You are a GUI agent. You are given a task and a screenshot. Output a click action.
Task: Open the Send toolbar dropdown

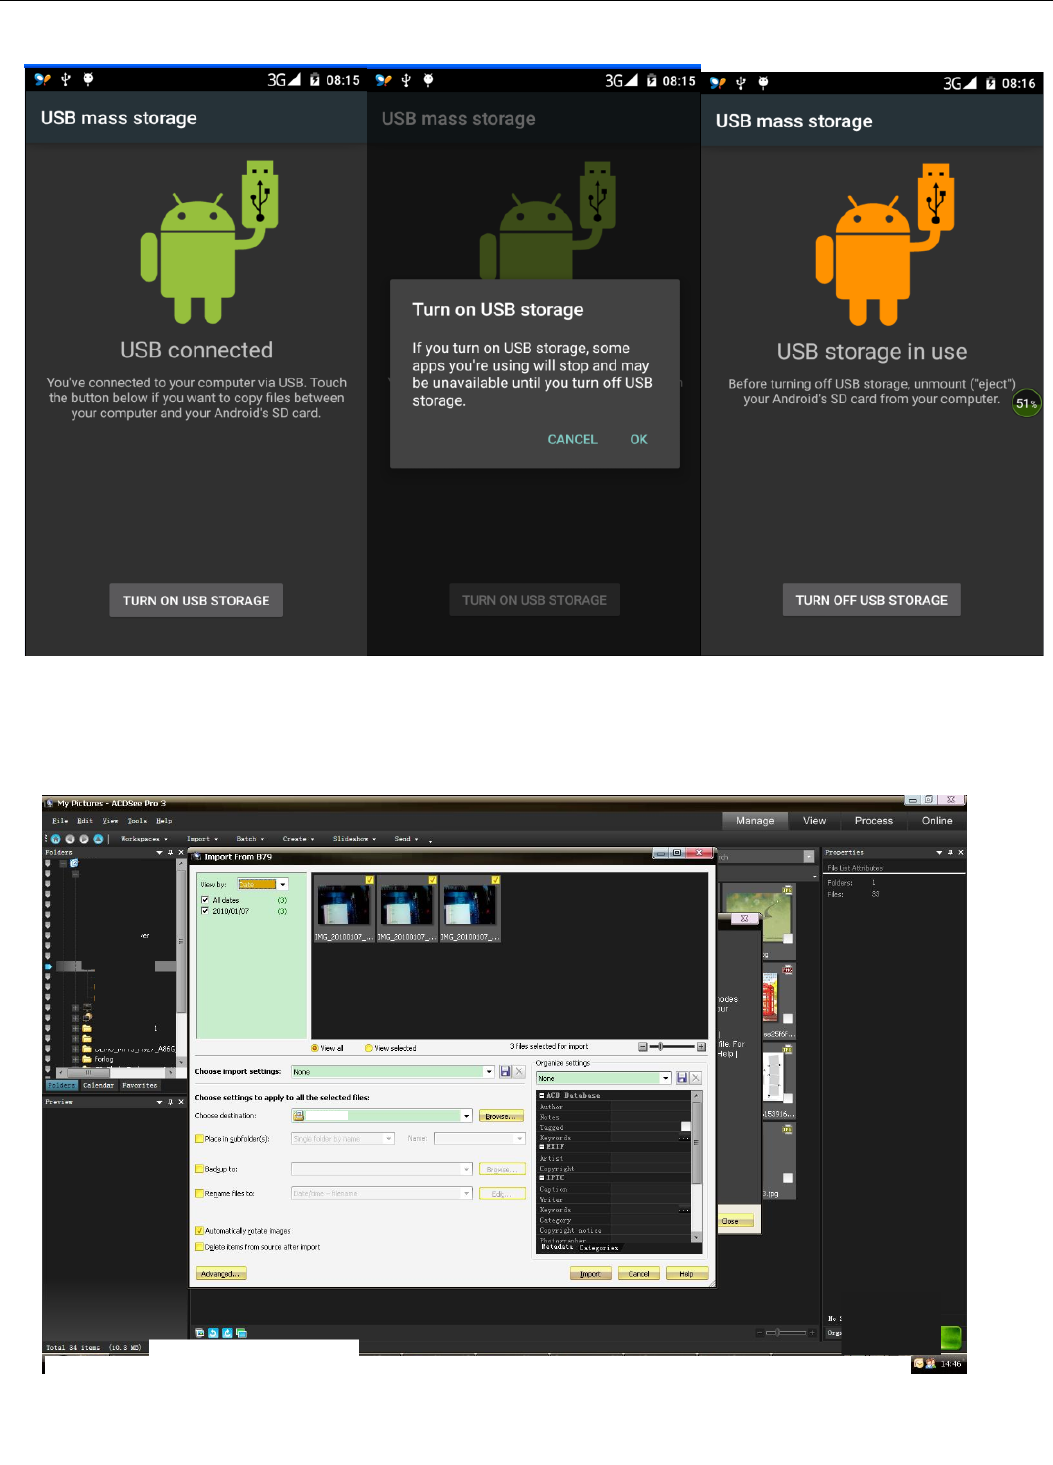pyautogui.click(x=406, y=839)
